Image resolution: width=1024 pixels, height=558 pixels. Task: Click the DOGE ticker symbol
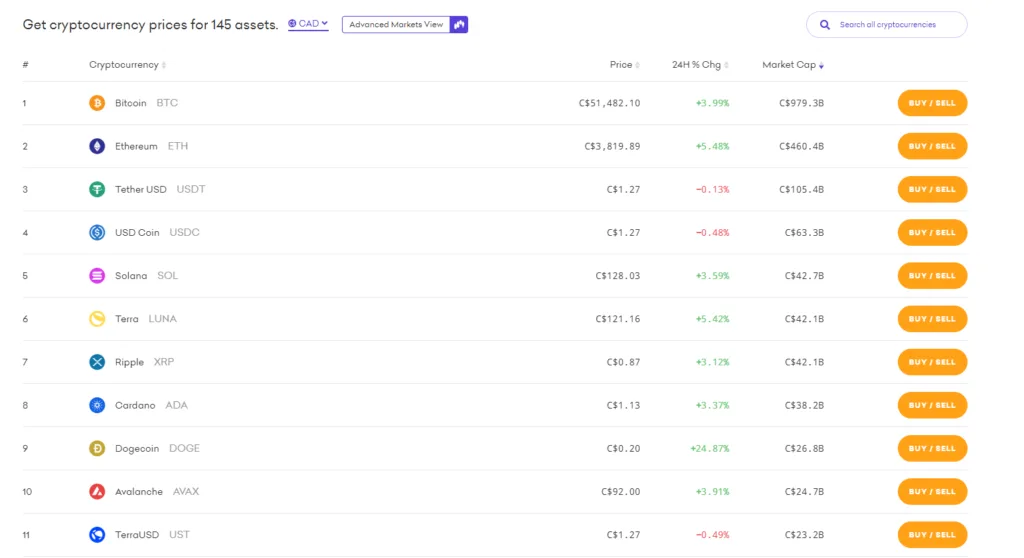coord(185,448)
